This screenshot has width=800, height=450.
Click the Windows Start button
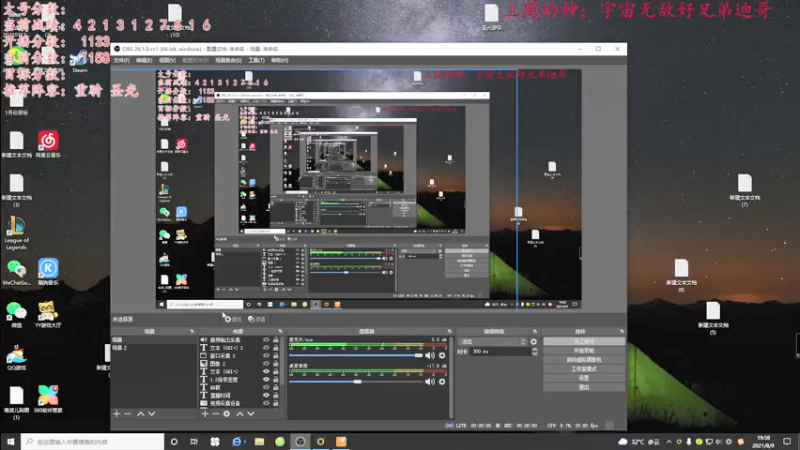click(x=10, y=441)
